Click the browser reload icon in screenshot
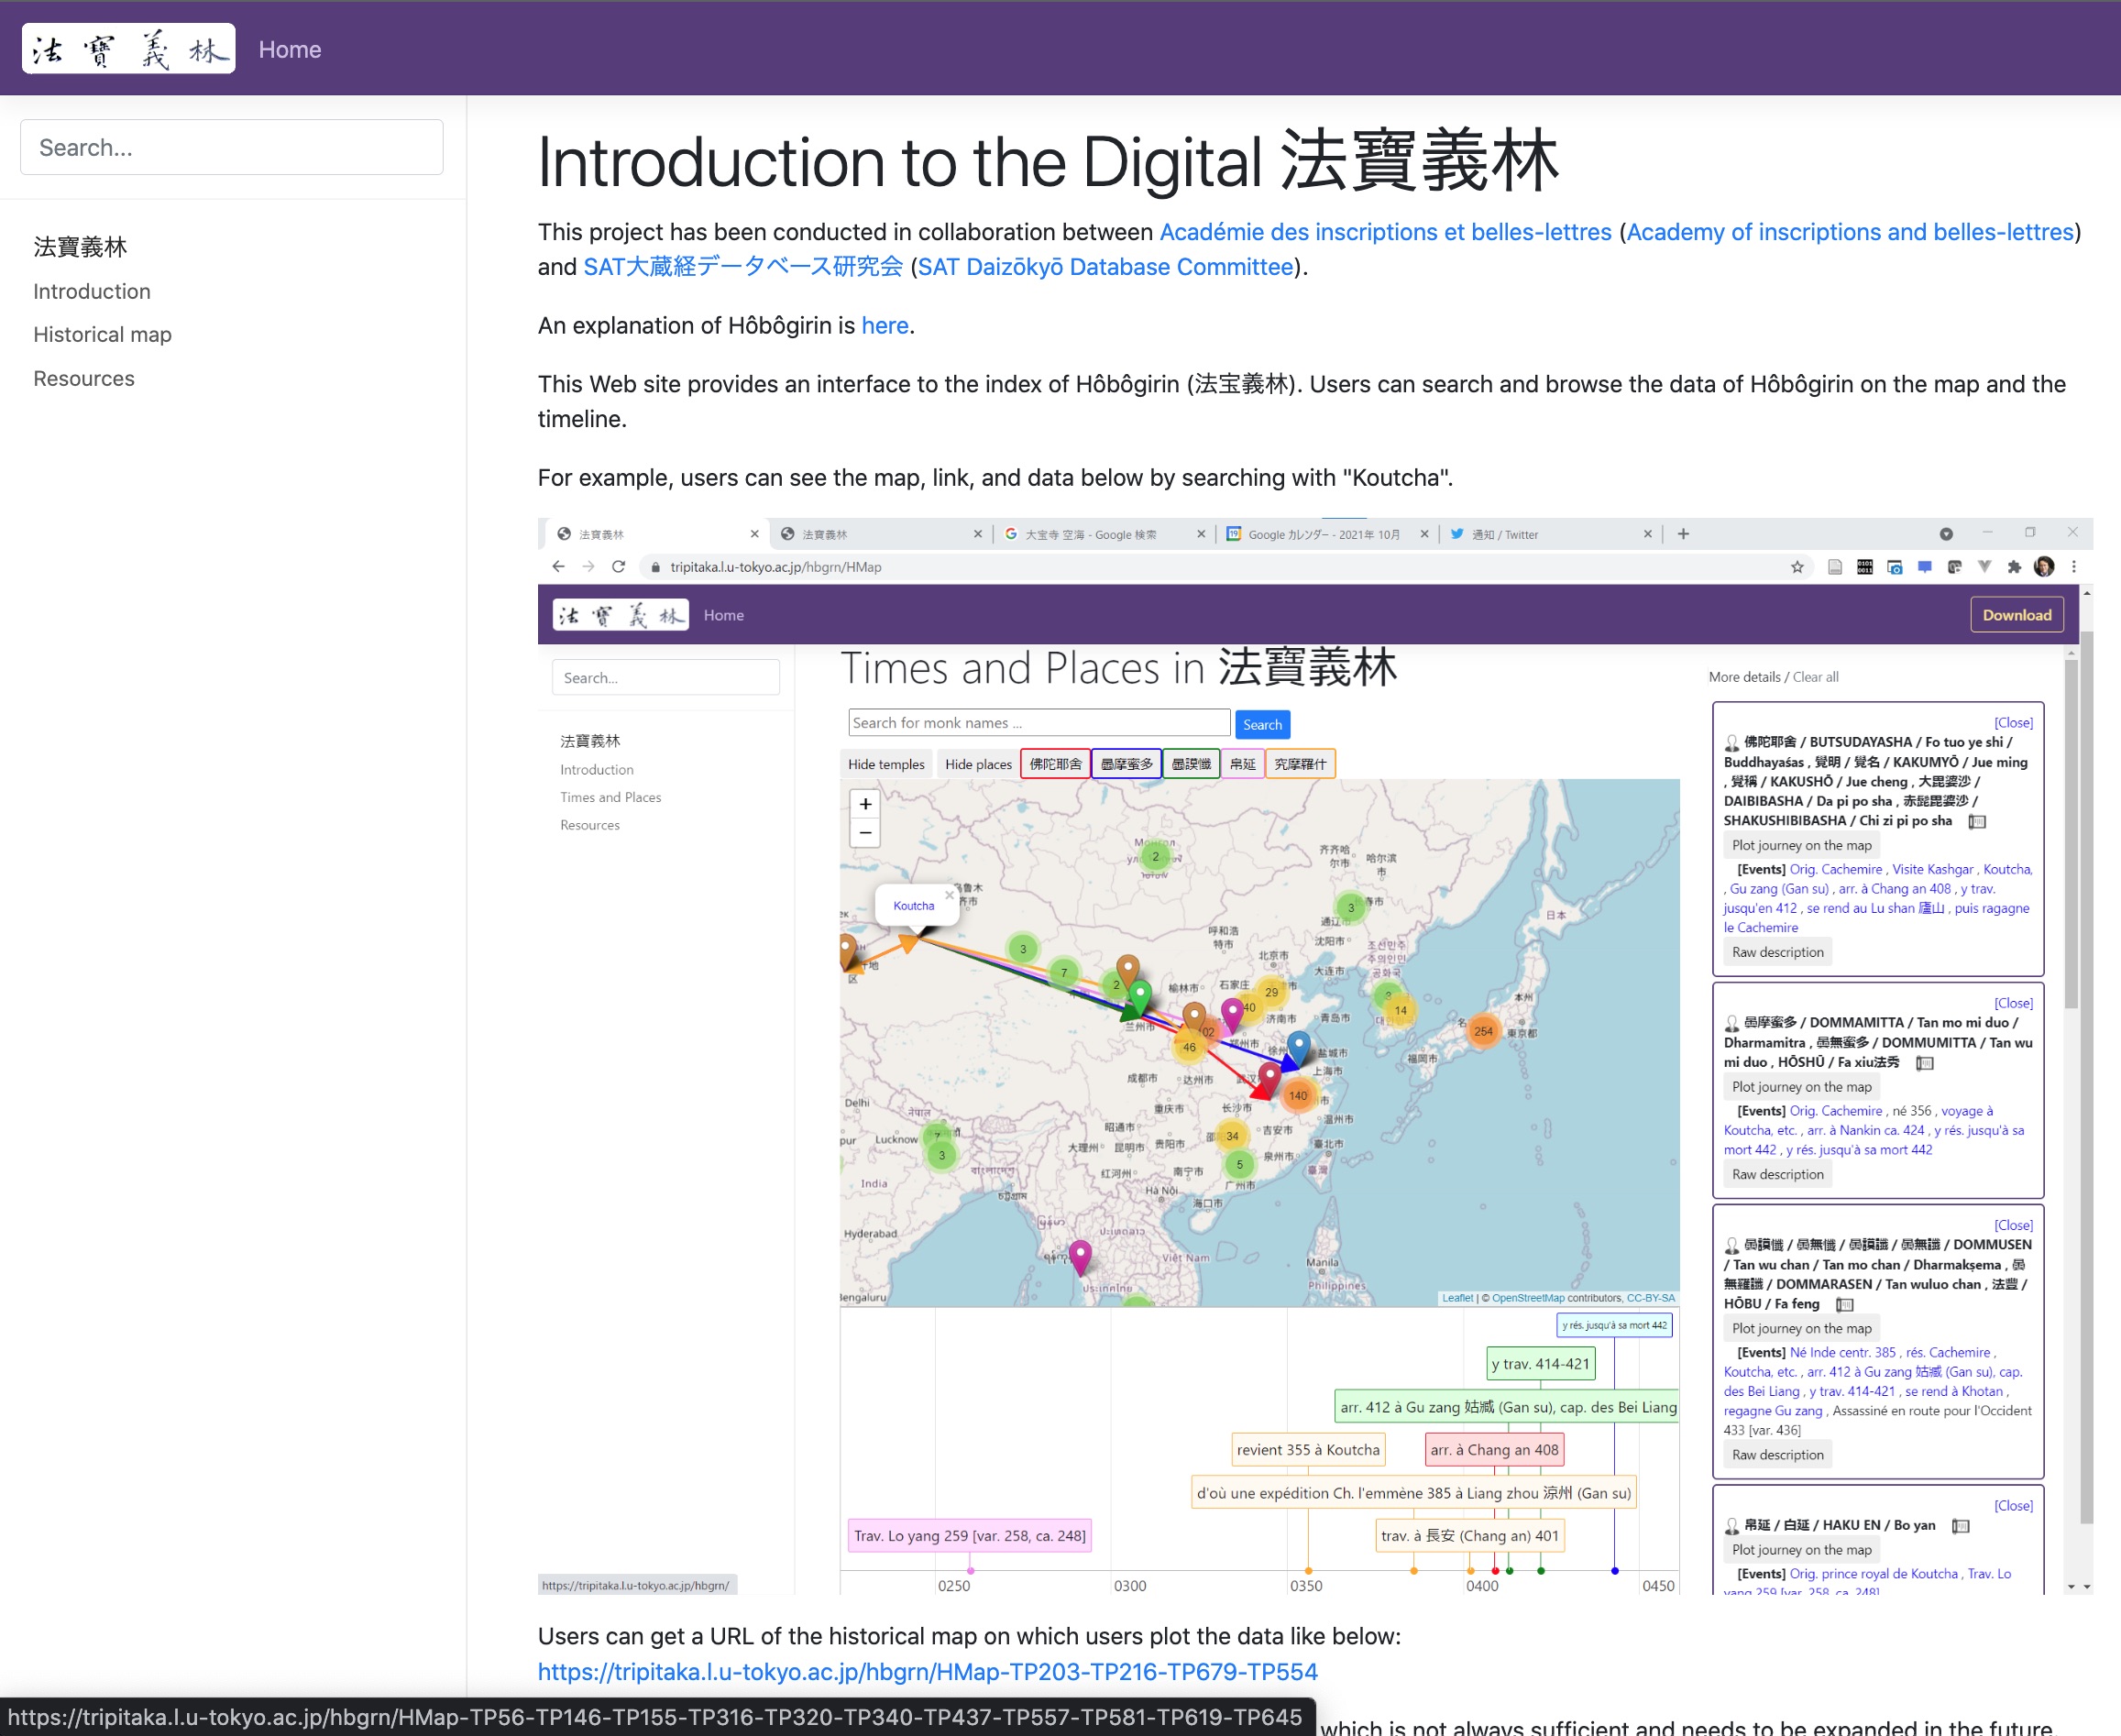The image size is (2121, 1736). click(618, 567)
